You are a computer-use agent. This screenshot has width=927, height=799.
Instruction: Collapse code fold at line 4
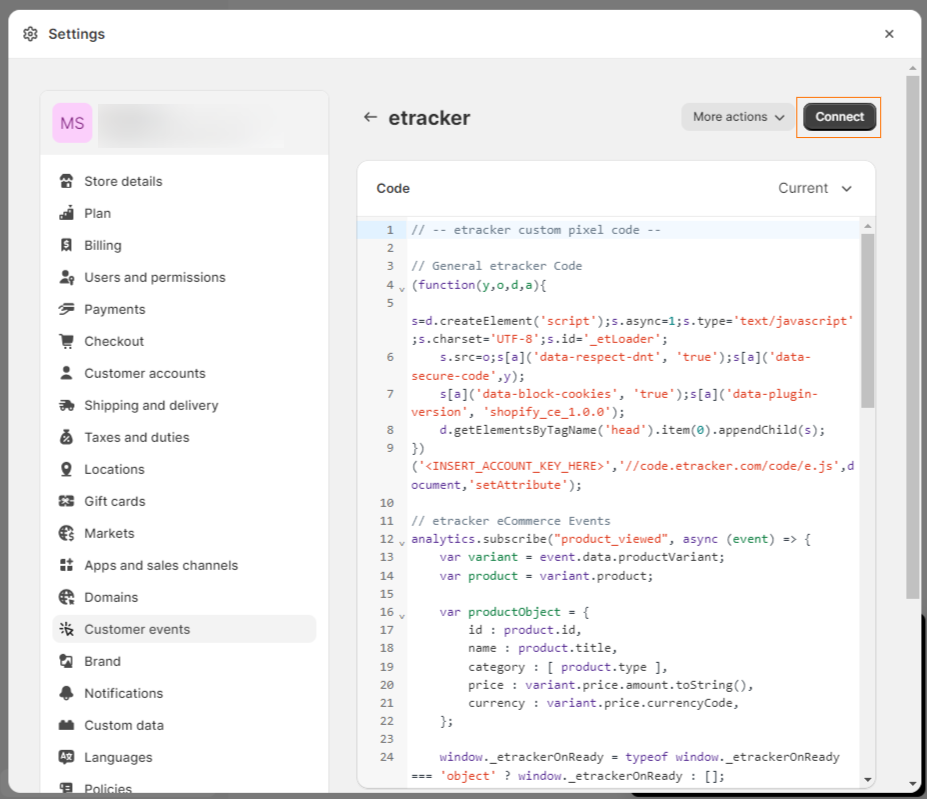[x=402, y=289]
